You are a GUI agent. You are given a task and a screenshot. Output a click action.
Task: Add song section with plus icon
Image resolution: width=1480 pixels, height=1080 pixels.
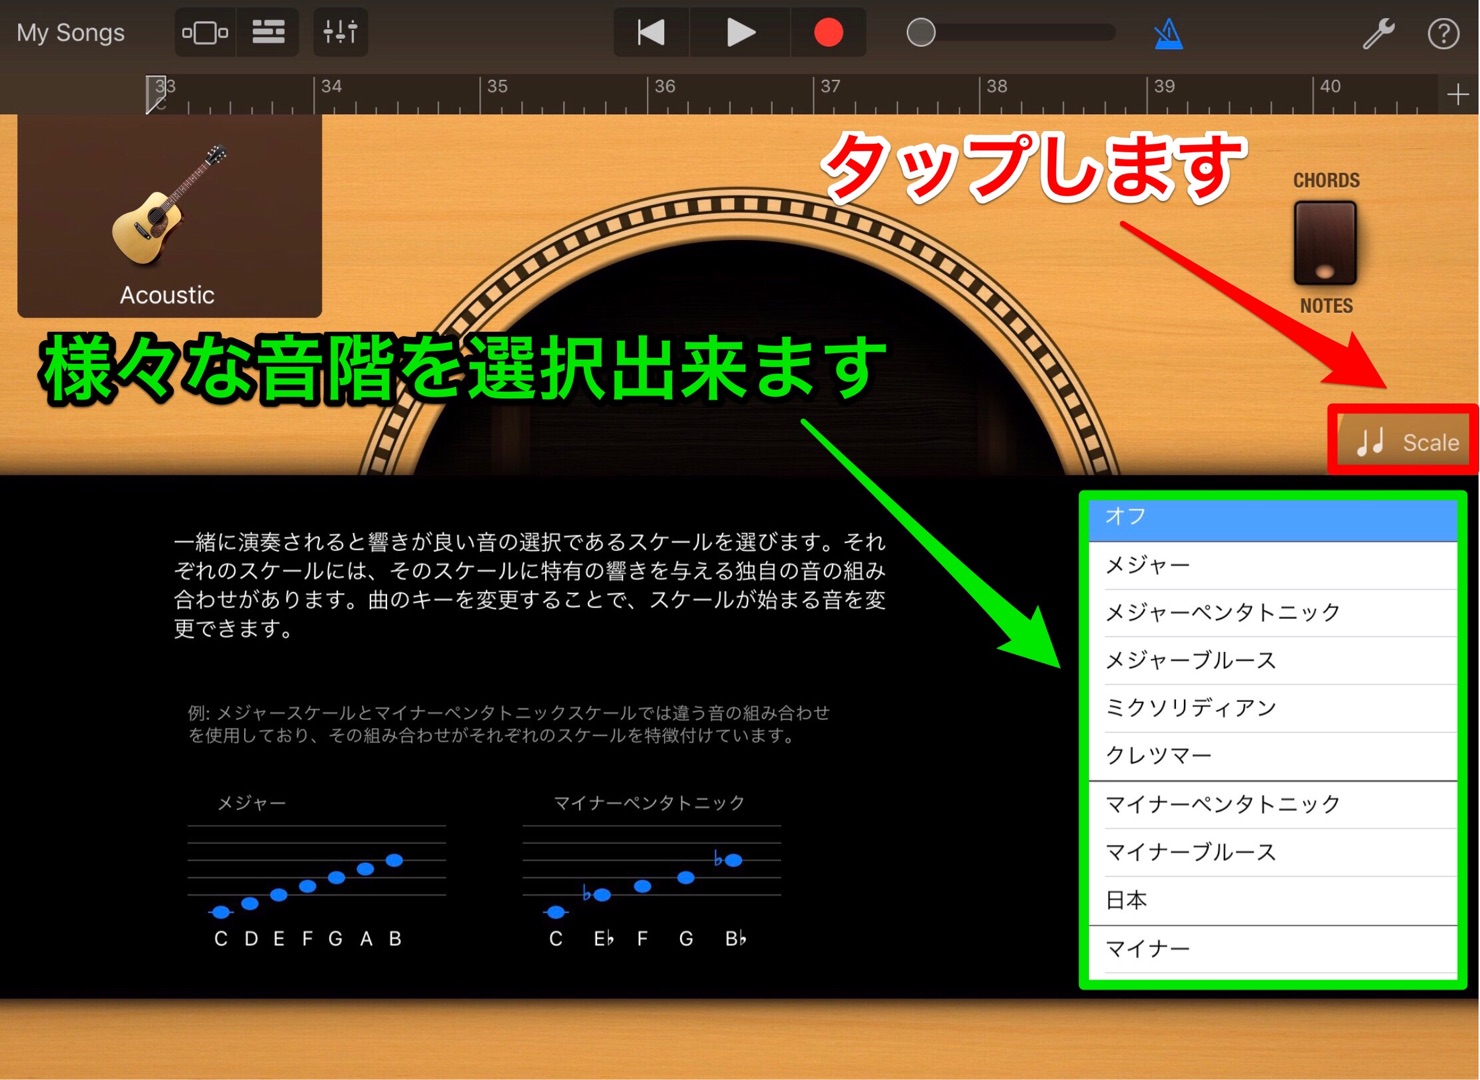point(1458,94)
